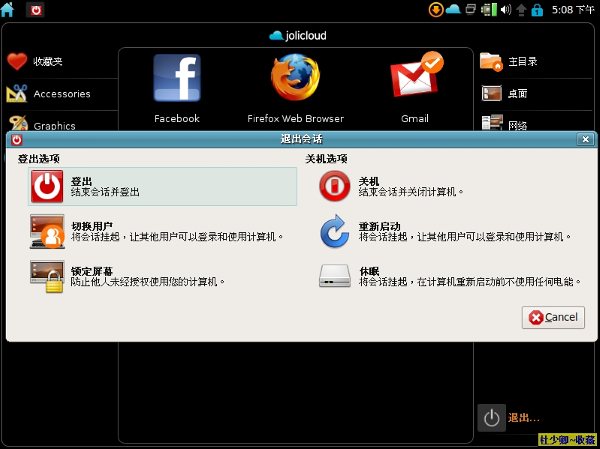The image size is (600, 449).
Task: Select the 切换用户 switch user icon
Action: (x=47, y=232)
